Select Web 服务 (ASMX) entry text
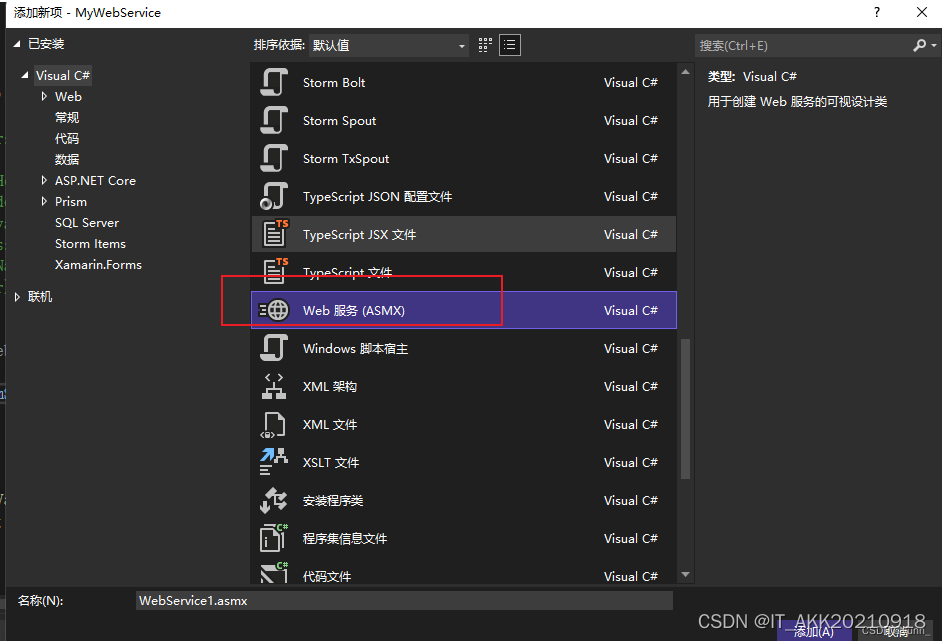The height and width of the screenshot is (641, 942). tap(354, 311)
